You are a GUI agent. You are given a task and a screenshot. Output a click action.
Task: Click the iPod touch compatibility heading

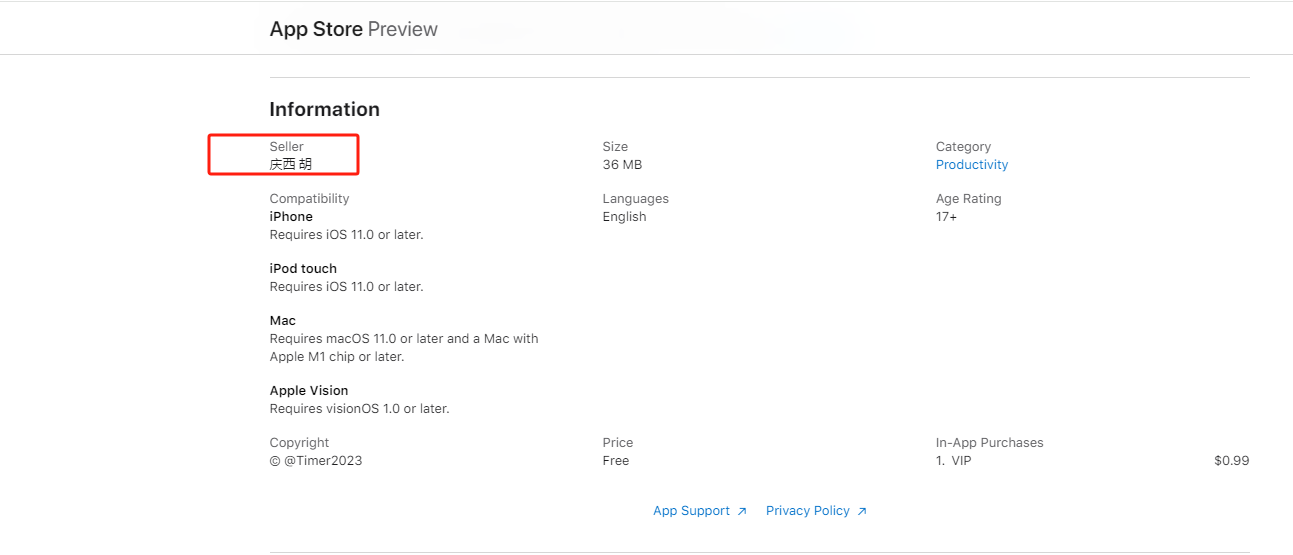[303, 269]
